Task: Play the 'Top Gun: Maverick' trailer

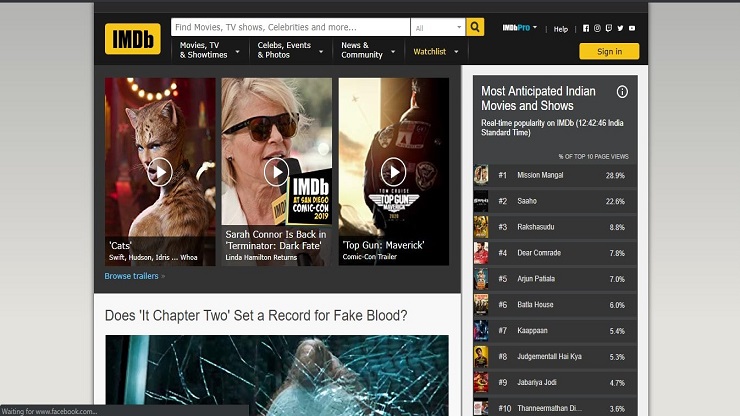Action: 393,172
